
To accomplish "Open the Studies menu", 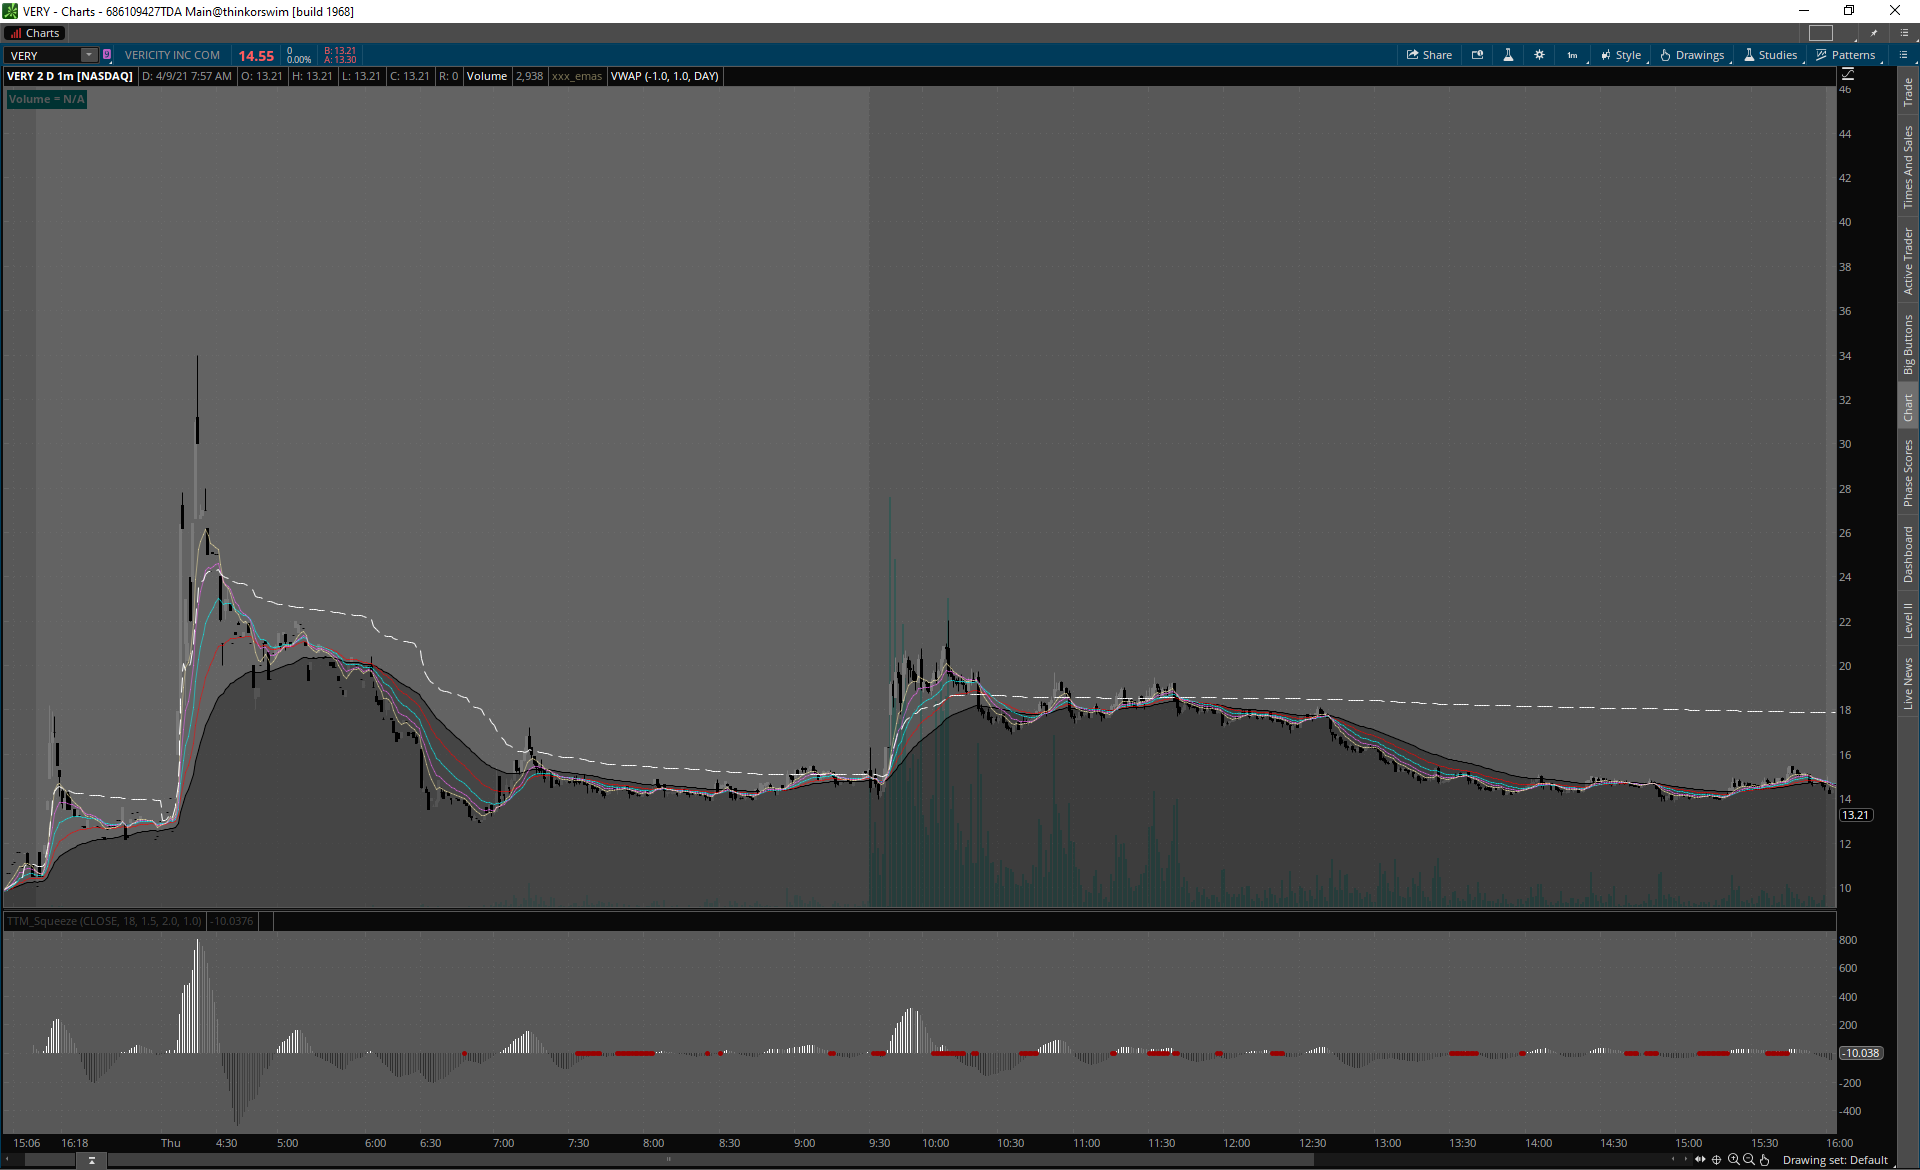I will 1770,55.
